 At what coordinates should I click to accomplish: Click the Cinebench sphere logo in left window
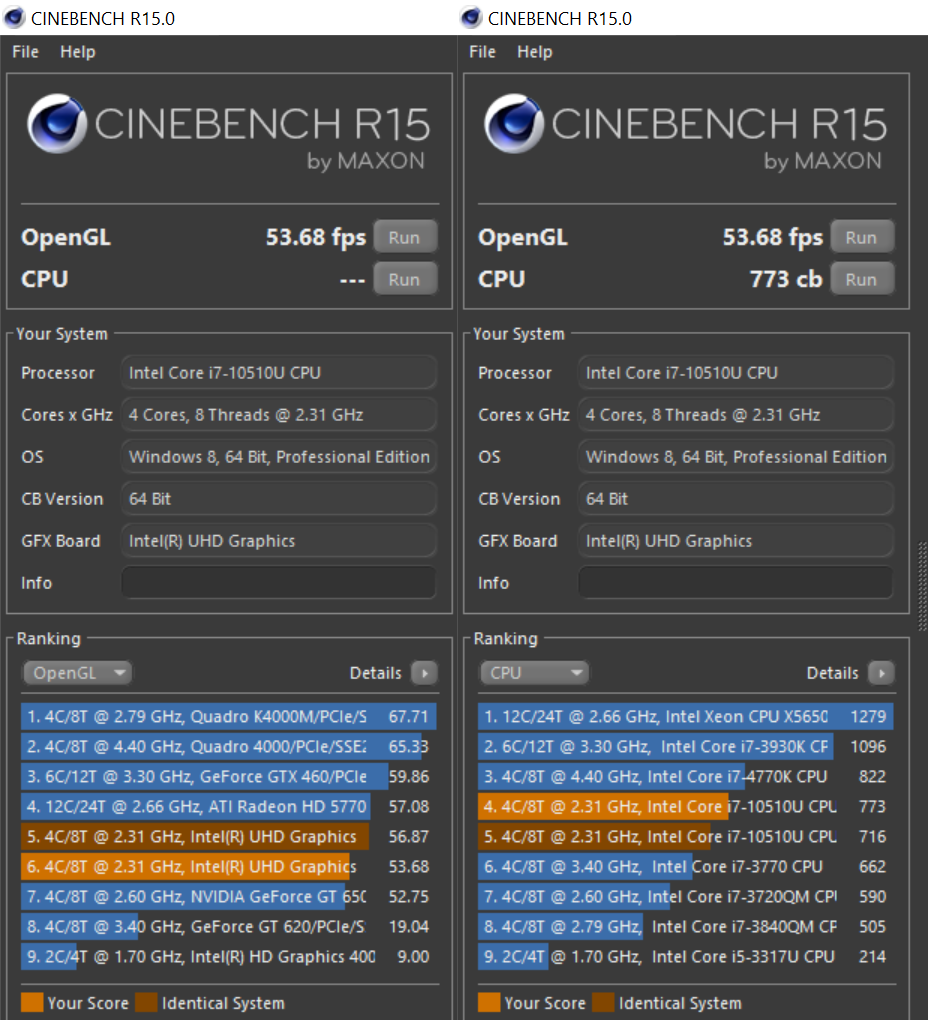pos(57,124)
